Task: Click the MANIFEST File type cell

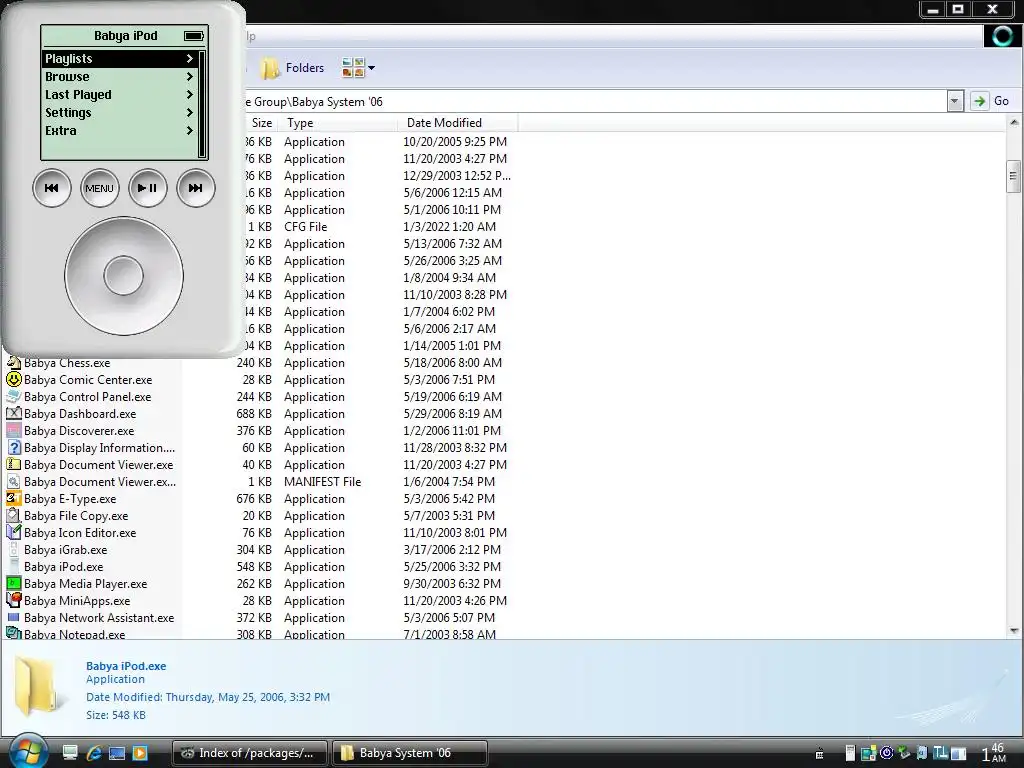Action: [x=323, y=482]
